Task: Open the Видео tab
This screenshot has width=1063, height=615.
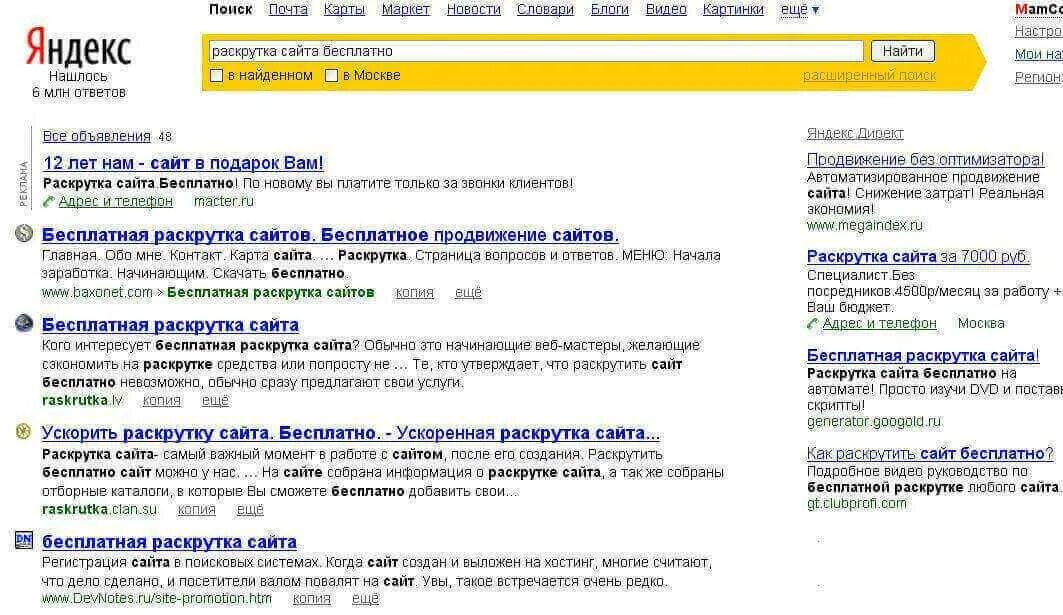Action: pyautogui.click(x=666, y=9)
